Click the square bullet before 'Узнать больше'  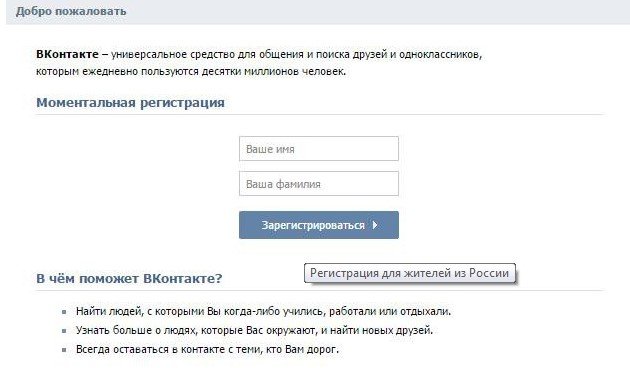coord(64,331)
